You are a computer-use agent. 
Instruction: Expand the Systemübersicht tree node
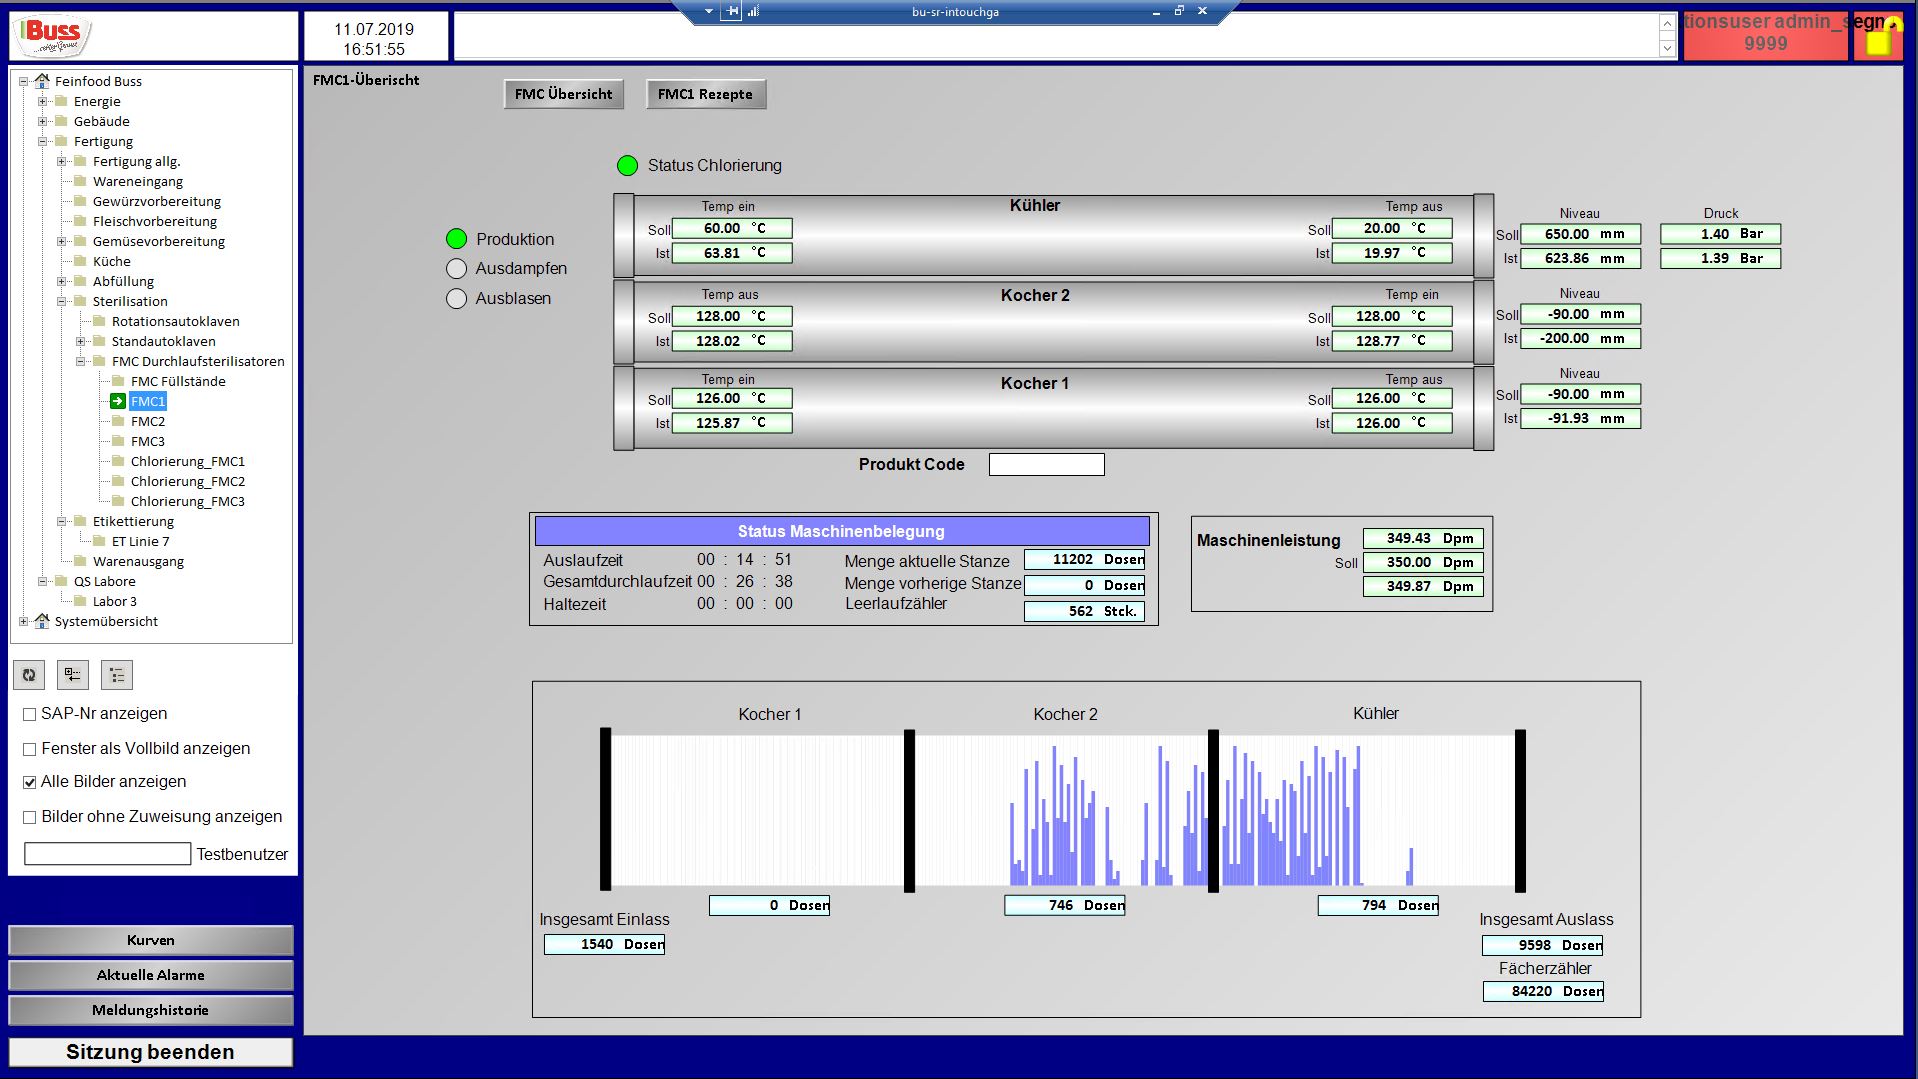pos(24,621)
